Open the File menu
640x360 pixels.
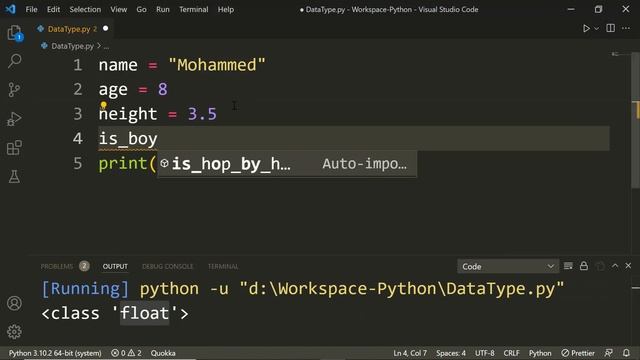31,9
